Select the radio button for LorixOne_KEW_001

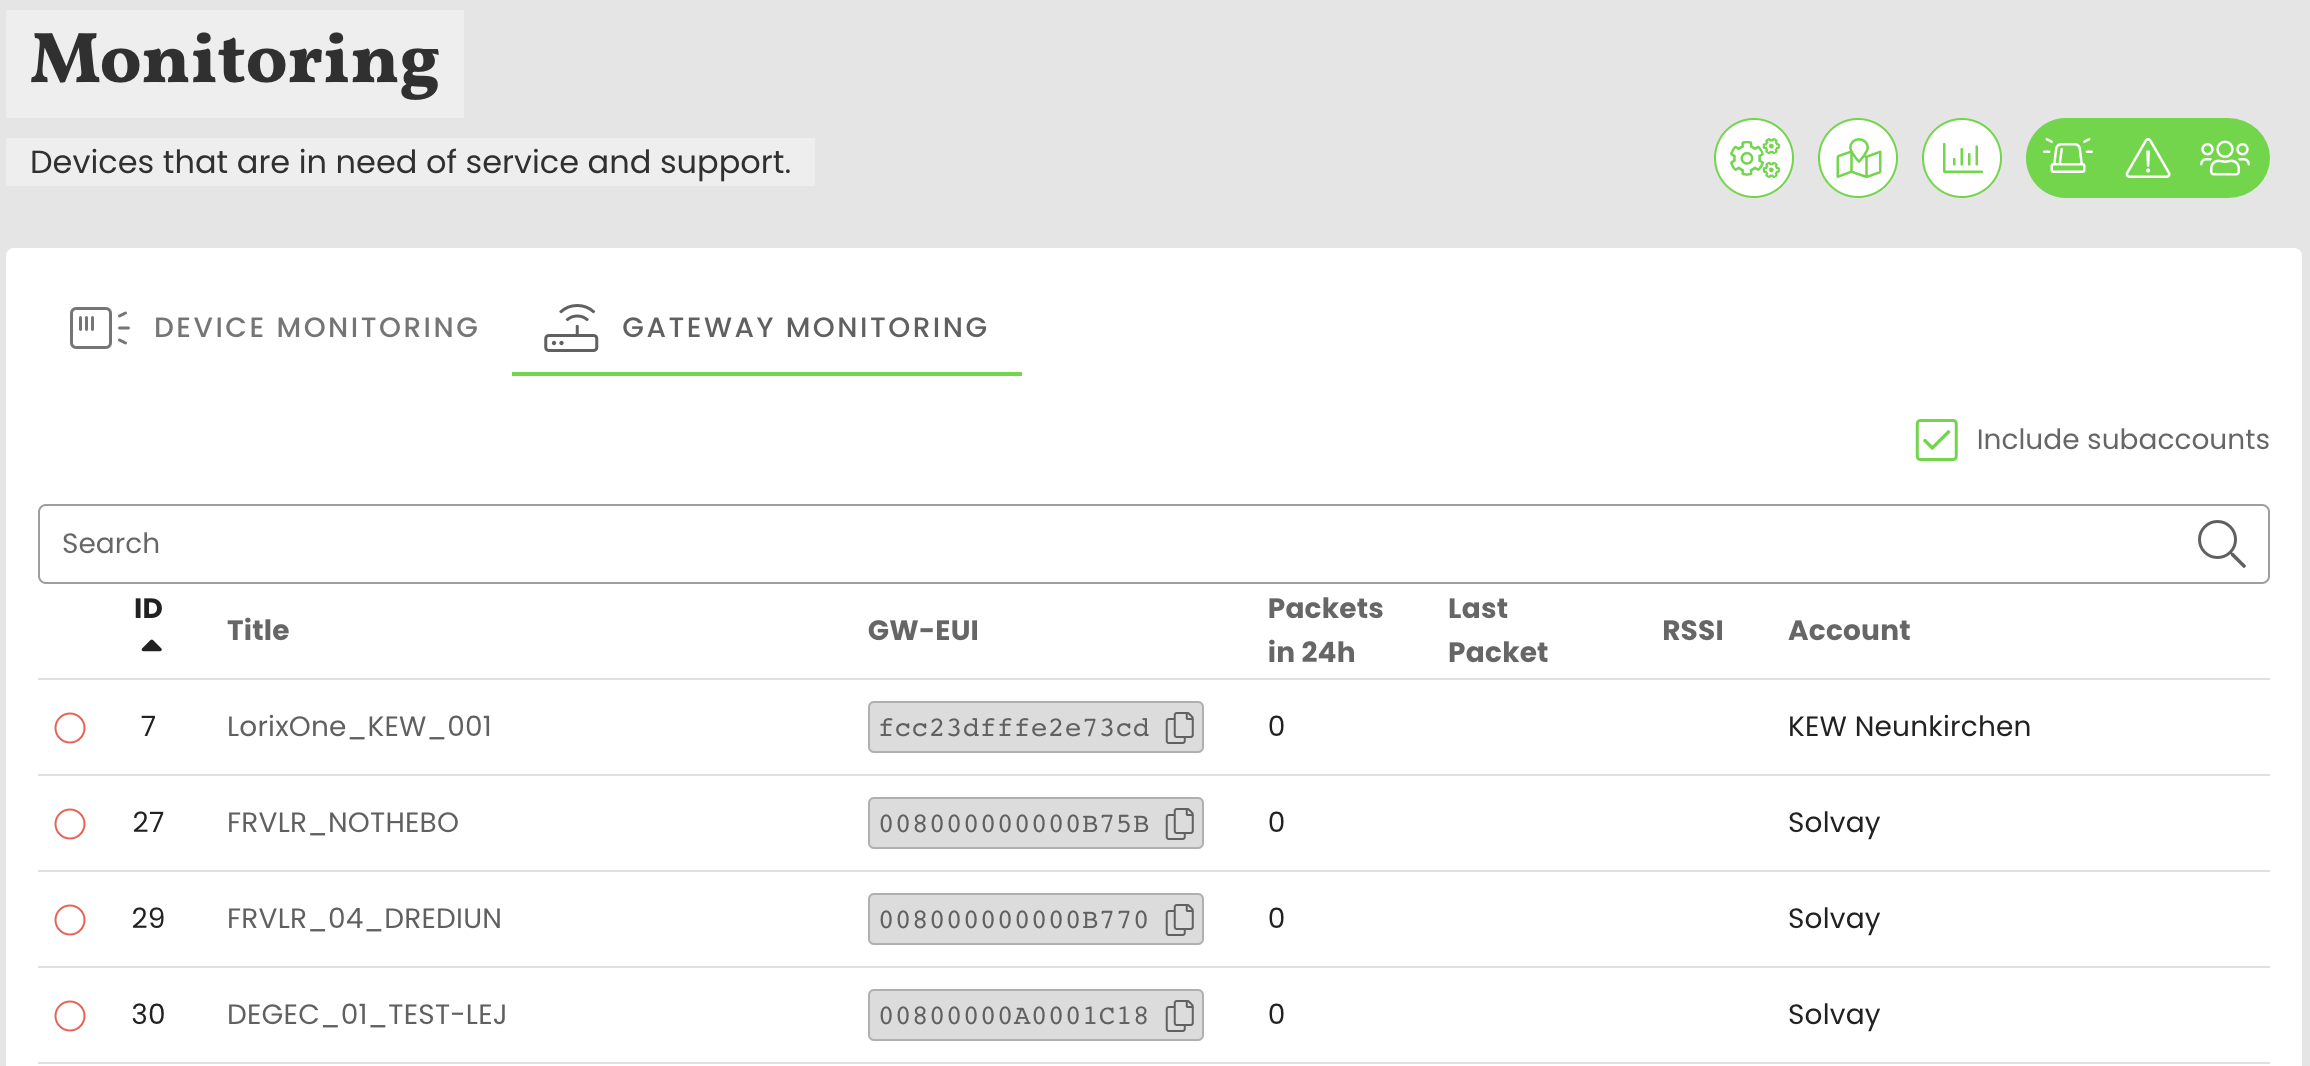click(x=70, y=727)
